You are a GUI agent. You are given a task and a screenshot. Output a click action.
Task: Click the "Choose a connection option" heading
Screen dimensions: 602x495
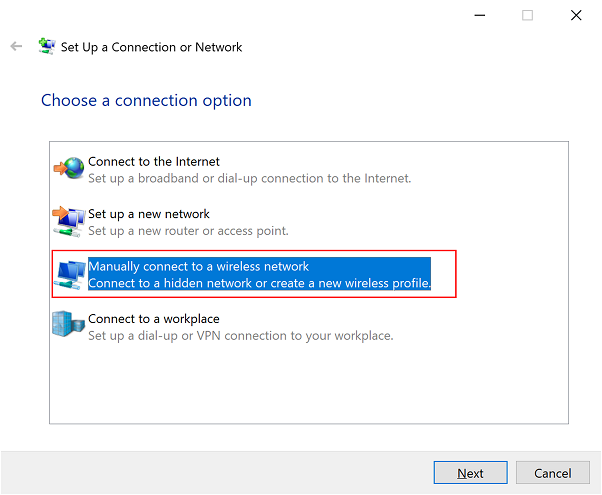(146, 101)
